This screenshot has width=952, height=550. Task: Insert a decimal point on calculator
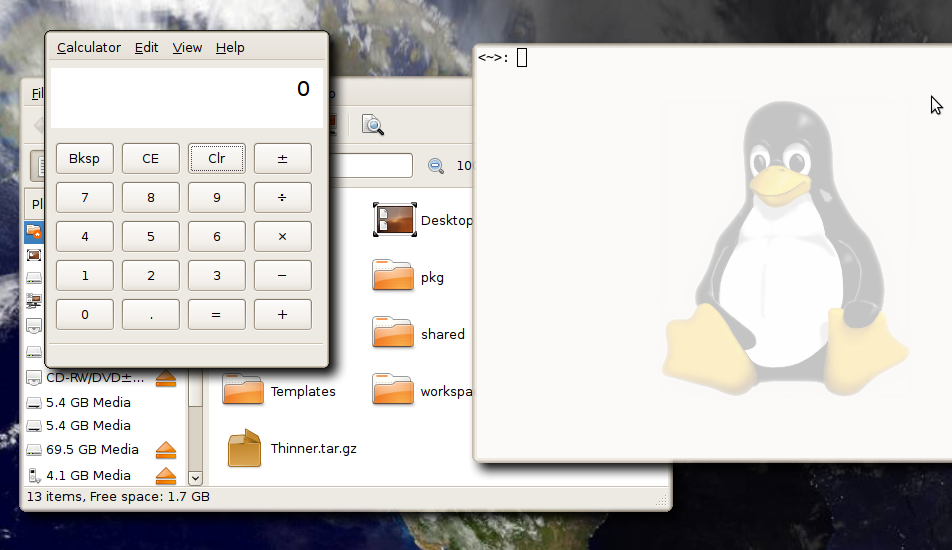[x=151, y=314]
